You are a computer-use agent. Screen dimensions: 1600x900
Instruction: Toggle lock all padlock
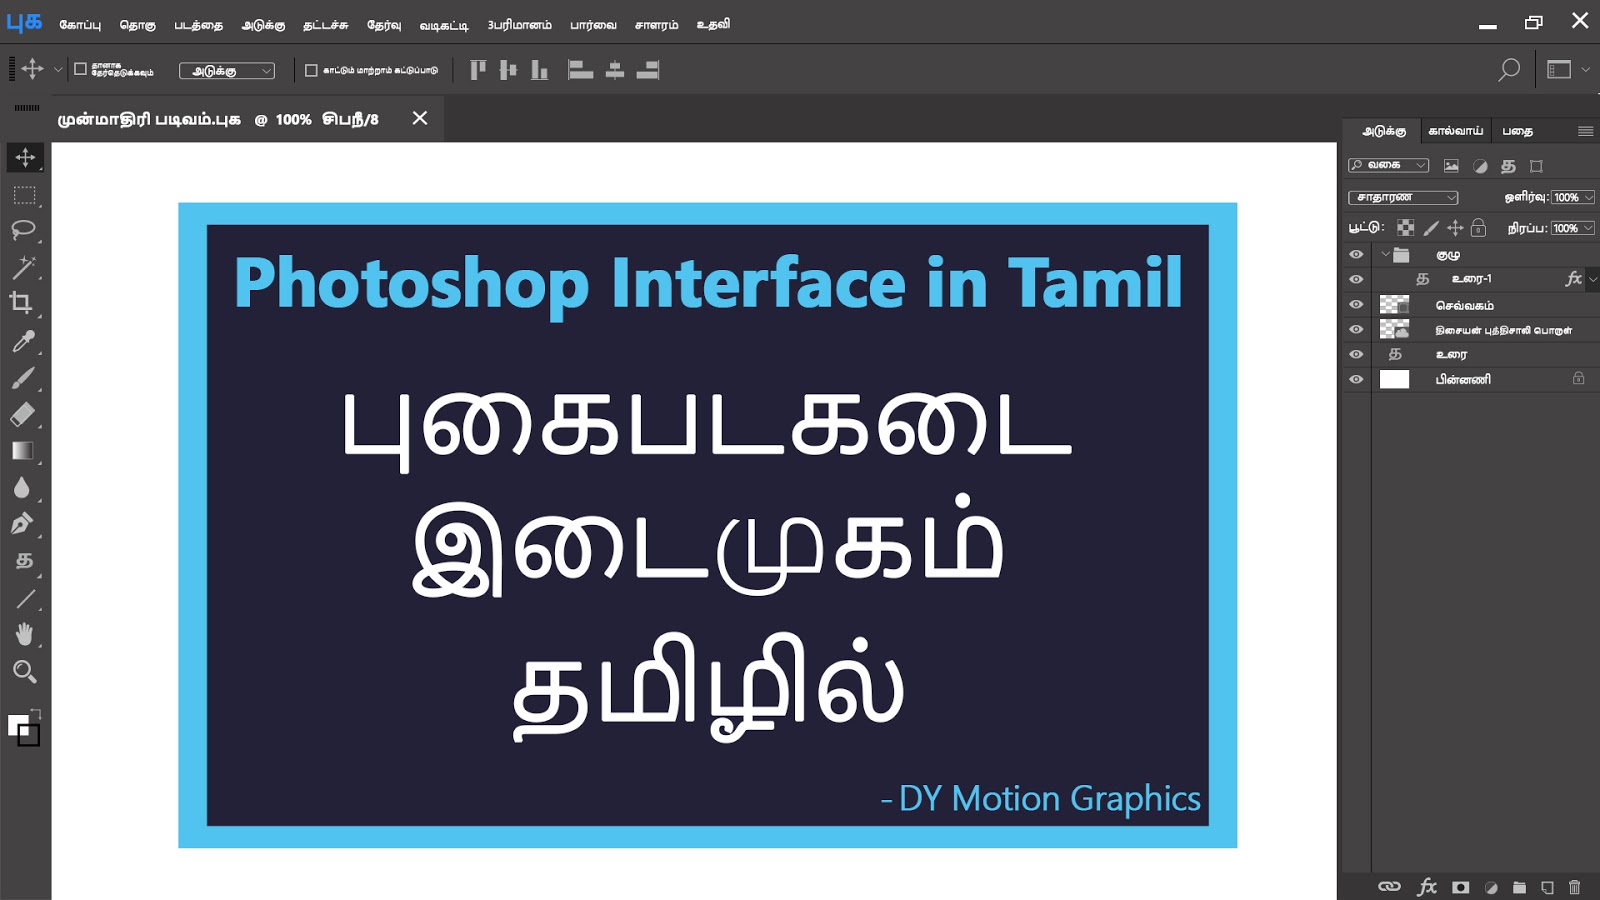pyautogui.click(x=1478, y=228)
